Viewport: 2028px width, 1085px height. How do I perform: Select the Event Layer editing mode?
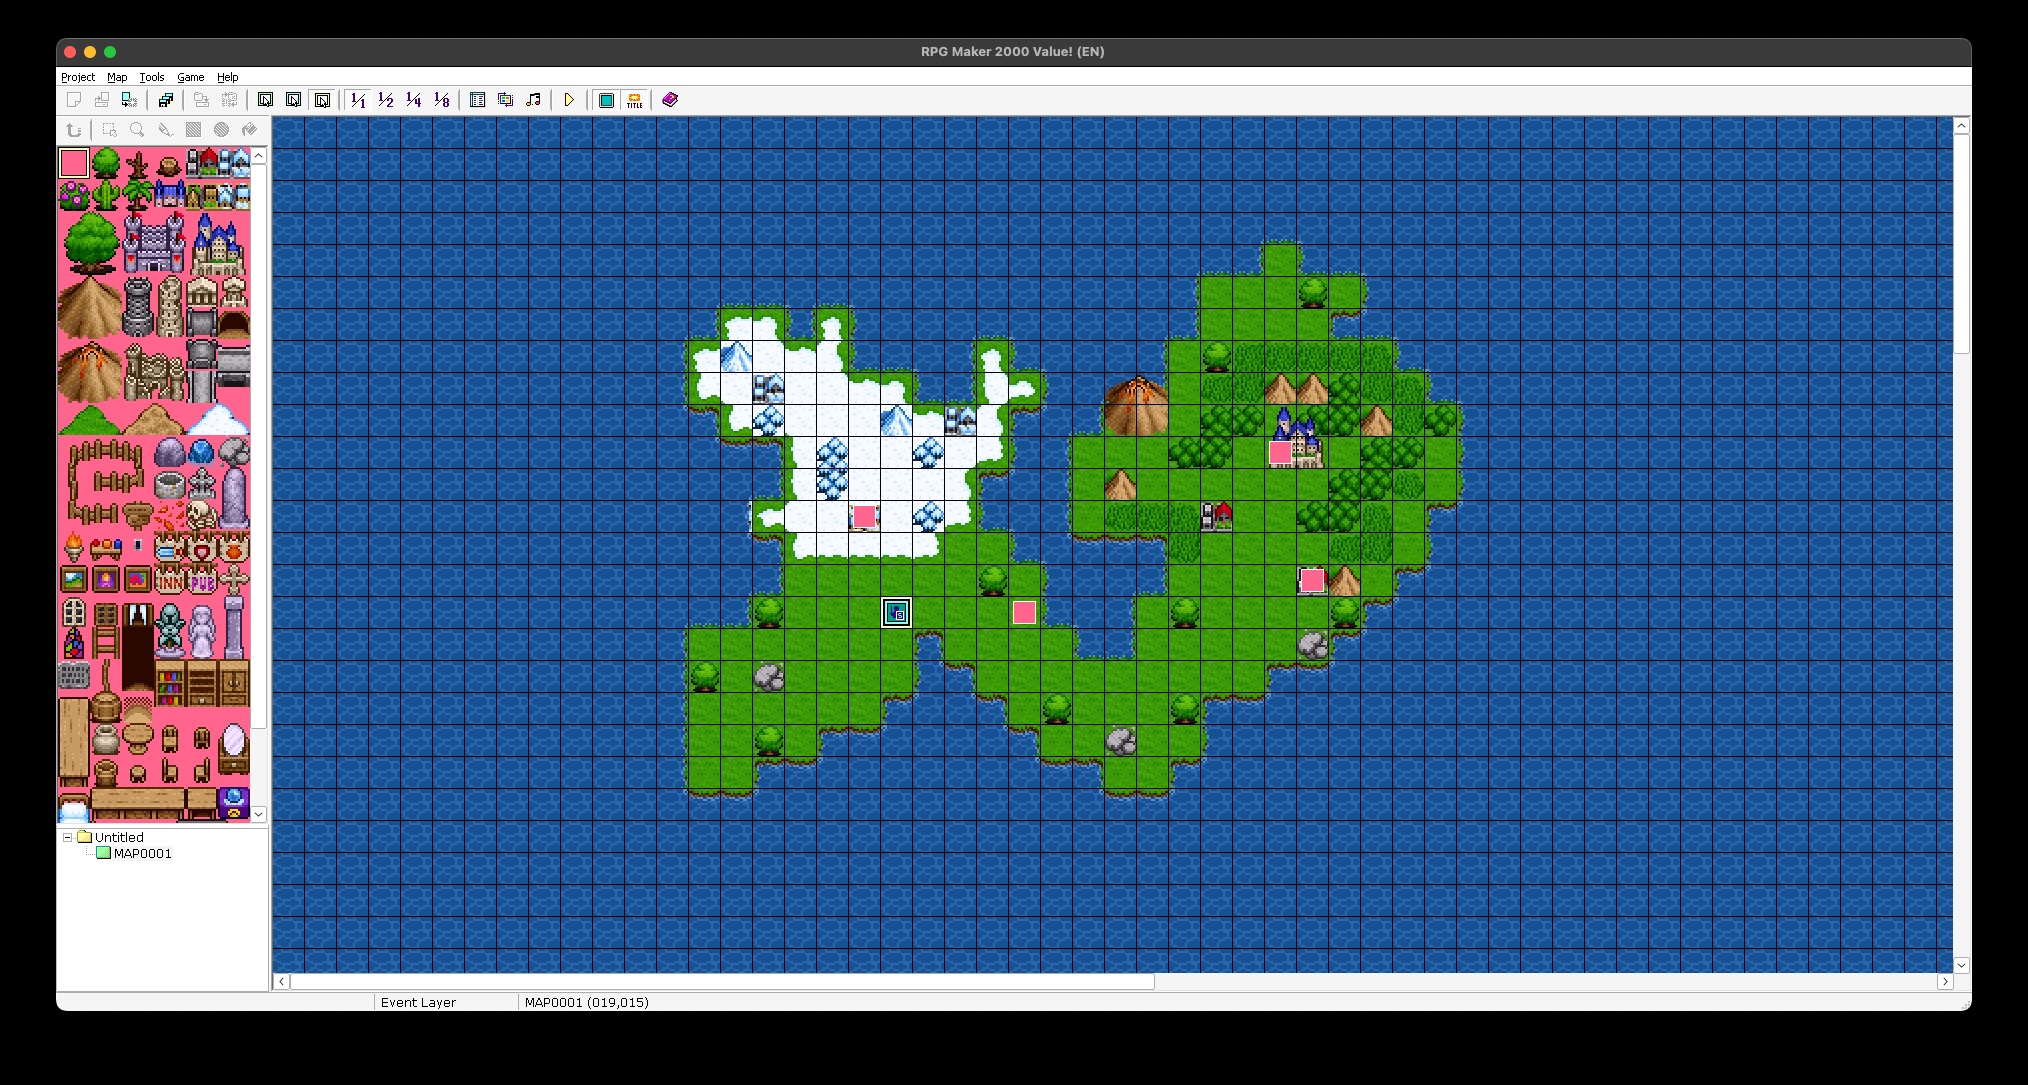tap(323, 99)
